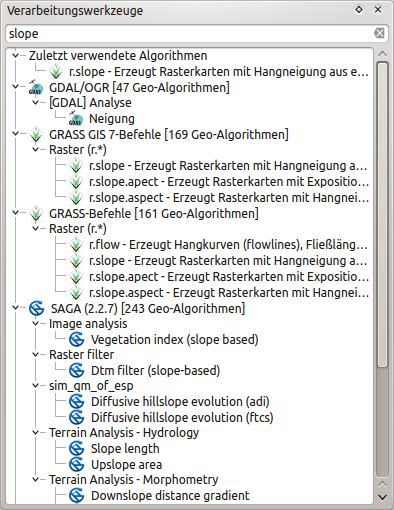Click the Terrain Analysis - Hydrology label

click(124, 433)
